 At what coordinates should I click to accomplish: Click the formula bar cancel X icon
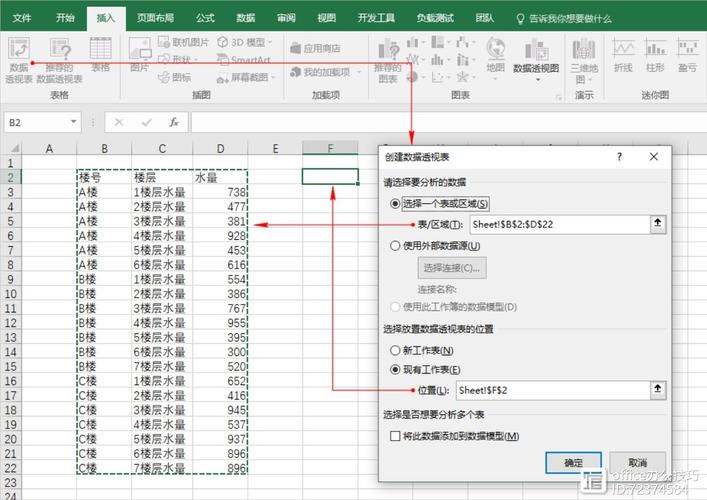click(x=119, y=122)
